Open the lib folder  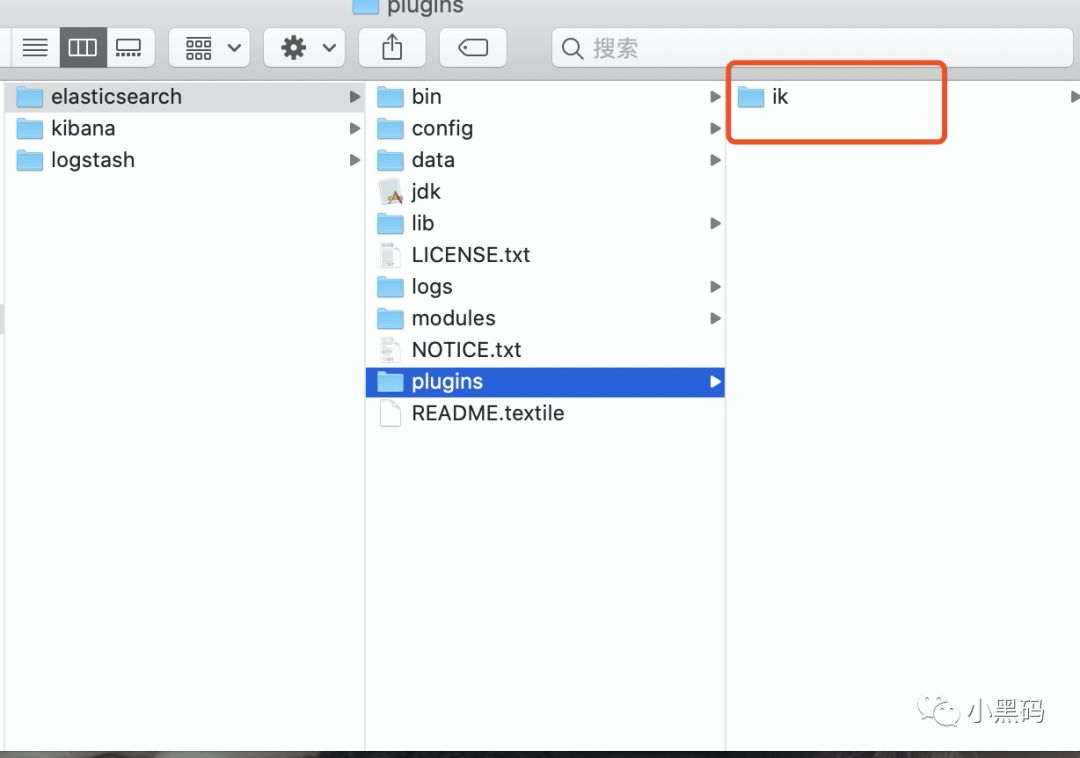[546, 224]
